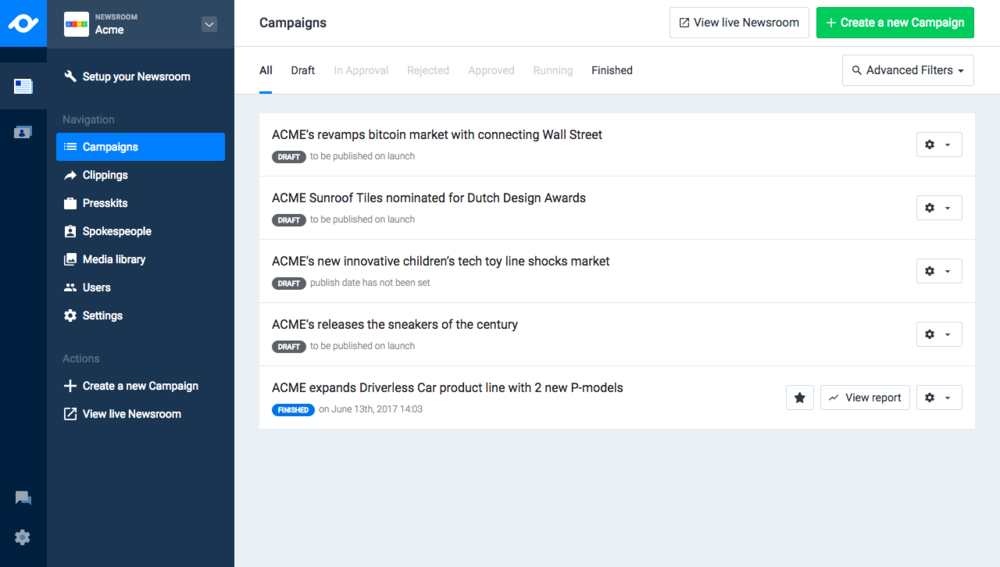
Task: Open the chat bubble icon in left rail
Action: pos(23,497)
